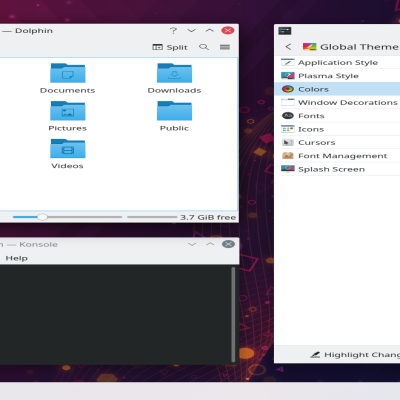Select the Application Style label
This screenshot has height=400, width=400.
pyautogui.click(x=338, y=63)
